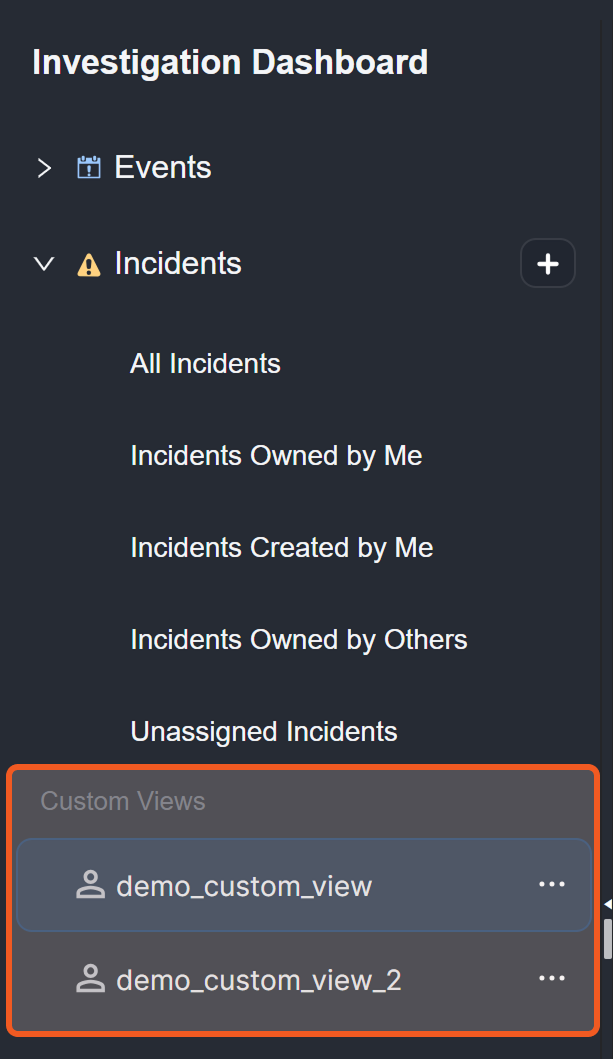Click the sidebar vertical scrollbar handle
Image resolution: width=613 pixels, height=1059 pixels.
607,938
